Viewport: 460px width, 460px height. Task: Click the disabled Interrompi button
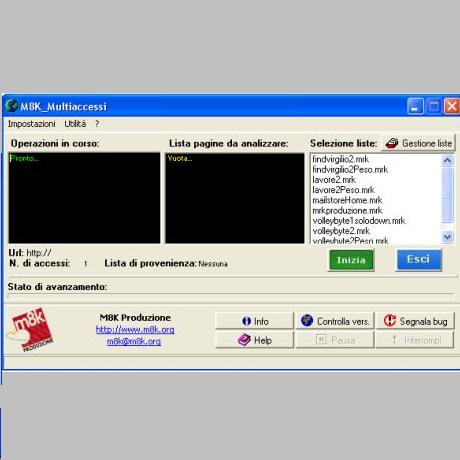[x=415, y=340]
